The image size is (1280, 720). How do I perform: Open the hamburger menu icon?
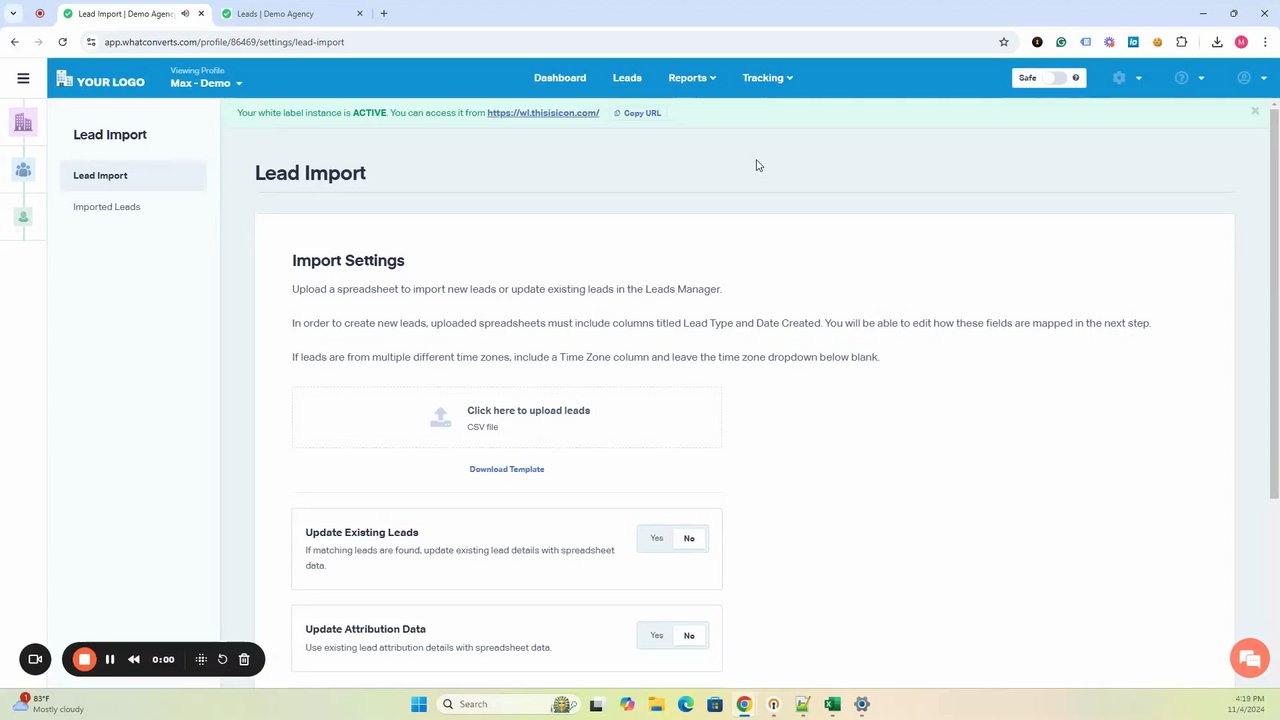23,78
